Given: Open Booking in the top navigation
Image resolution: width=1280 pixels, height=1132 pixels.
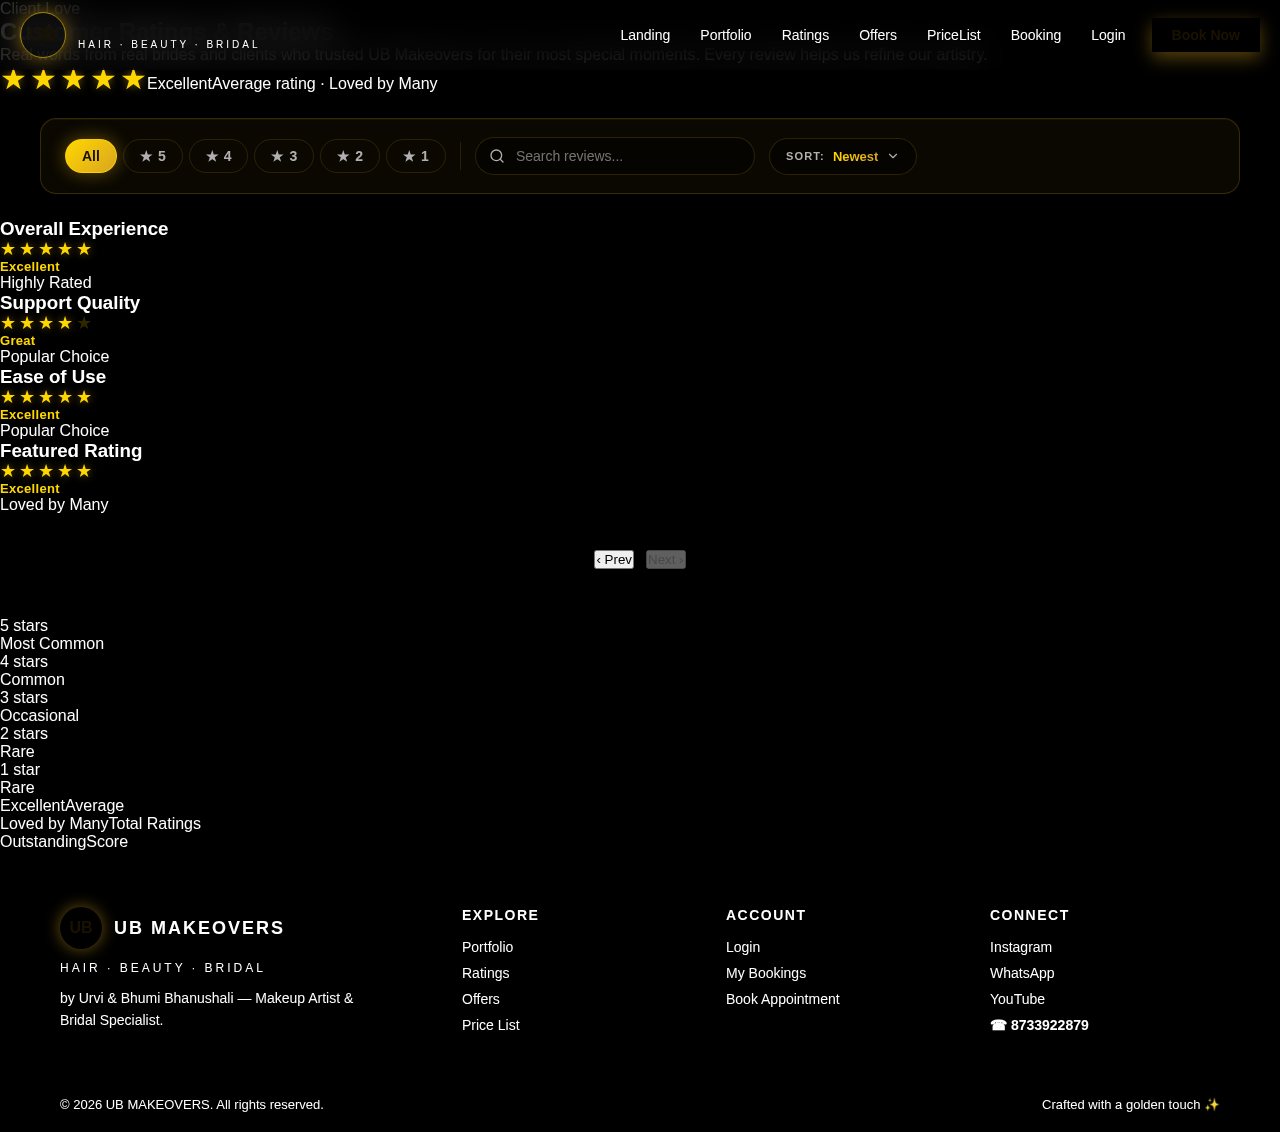Looking at the screenshot, I should tap(1036, 35).
